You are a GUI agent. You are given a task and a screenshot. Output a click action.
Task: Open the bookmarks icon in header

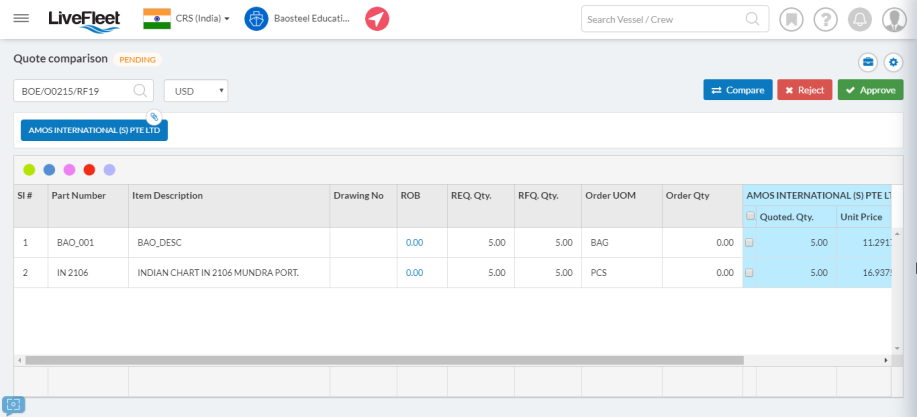792,19
